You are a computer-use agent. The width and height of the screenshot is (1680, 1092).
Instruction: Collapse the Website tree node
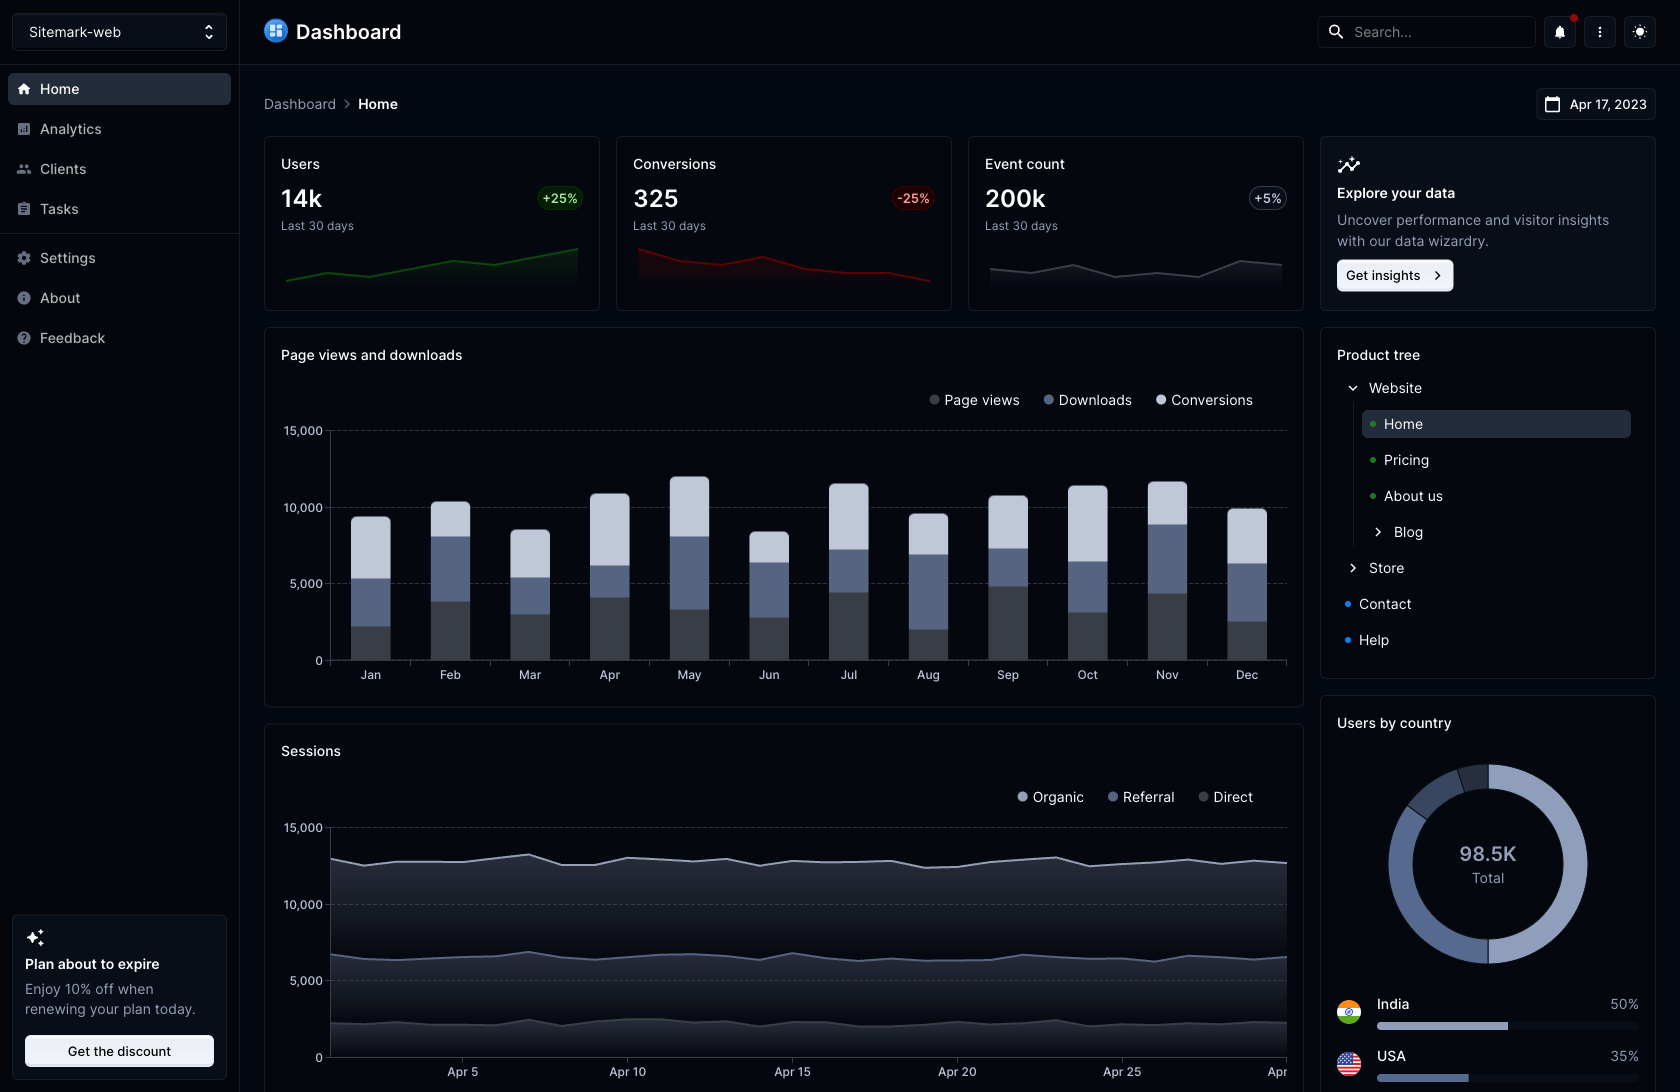click(x=1353, y=388)
